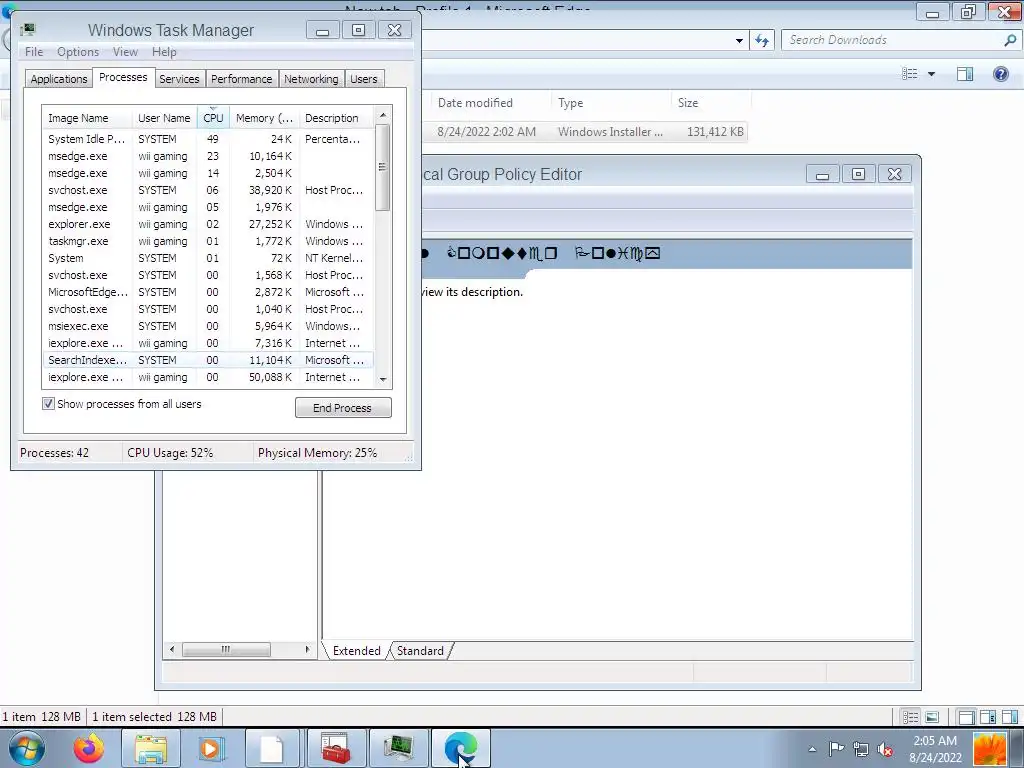The width and height of the screenshot is (1024, 768).
Task: Uncheck Show processes from all users
Action: click(x=48, y=404)
